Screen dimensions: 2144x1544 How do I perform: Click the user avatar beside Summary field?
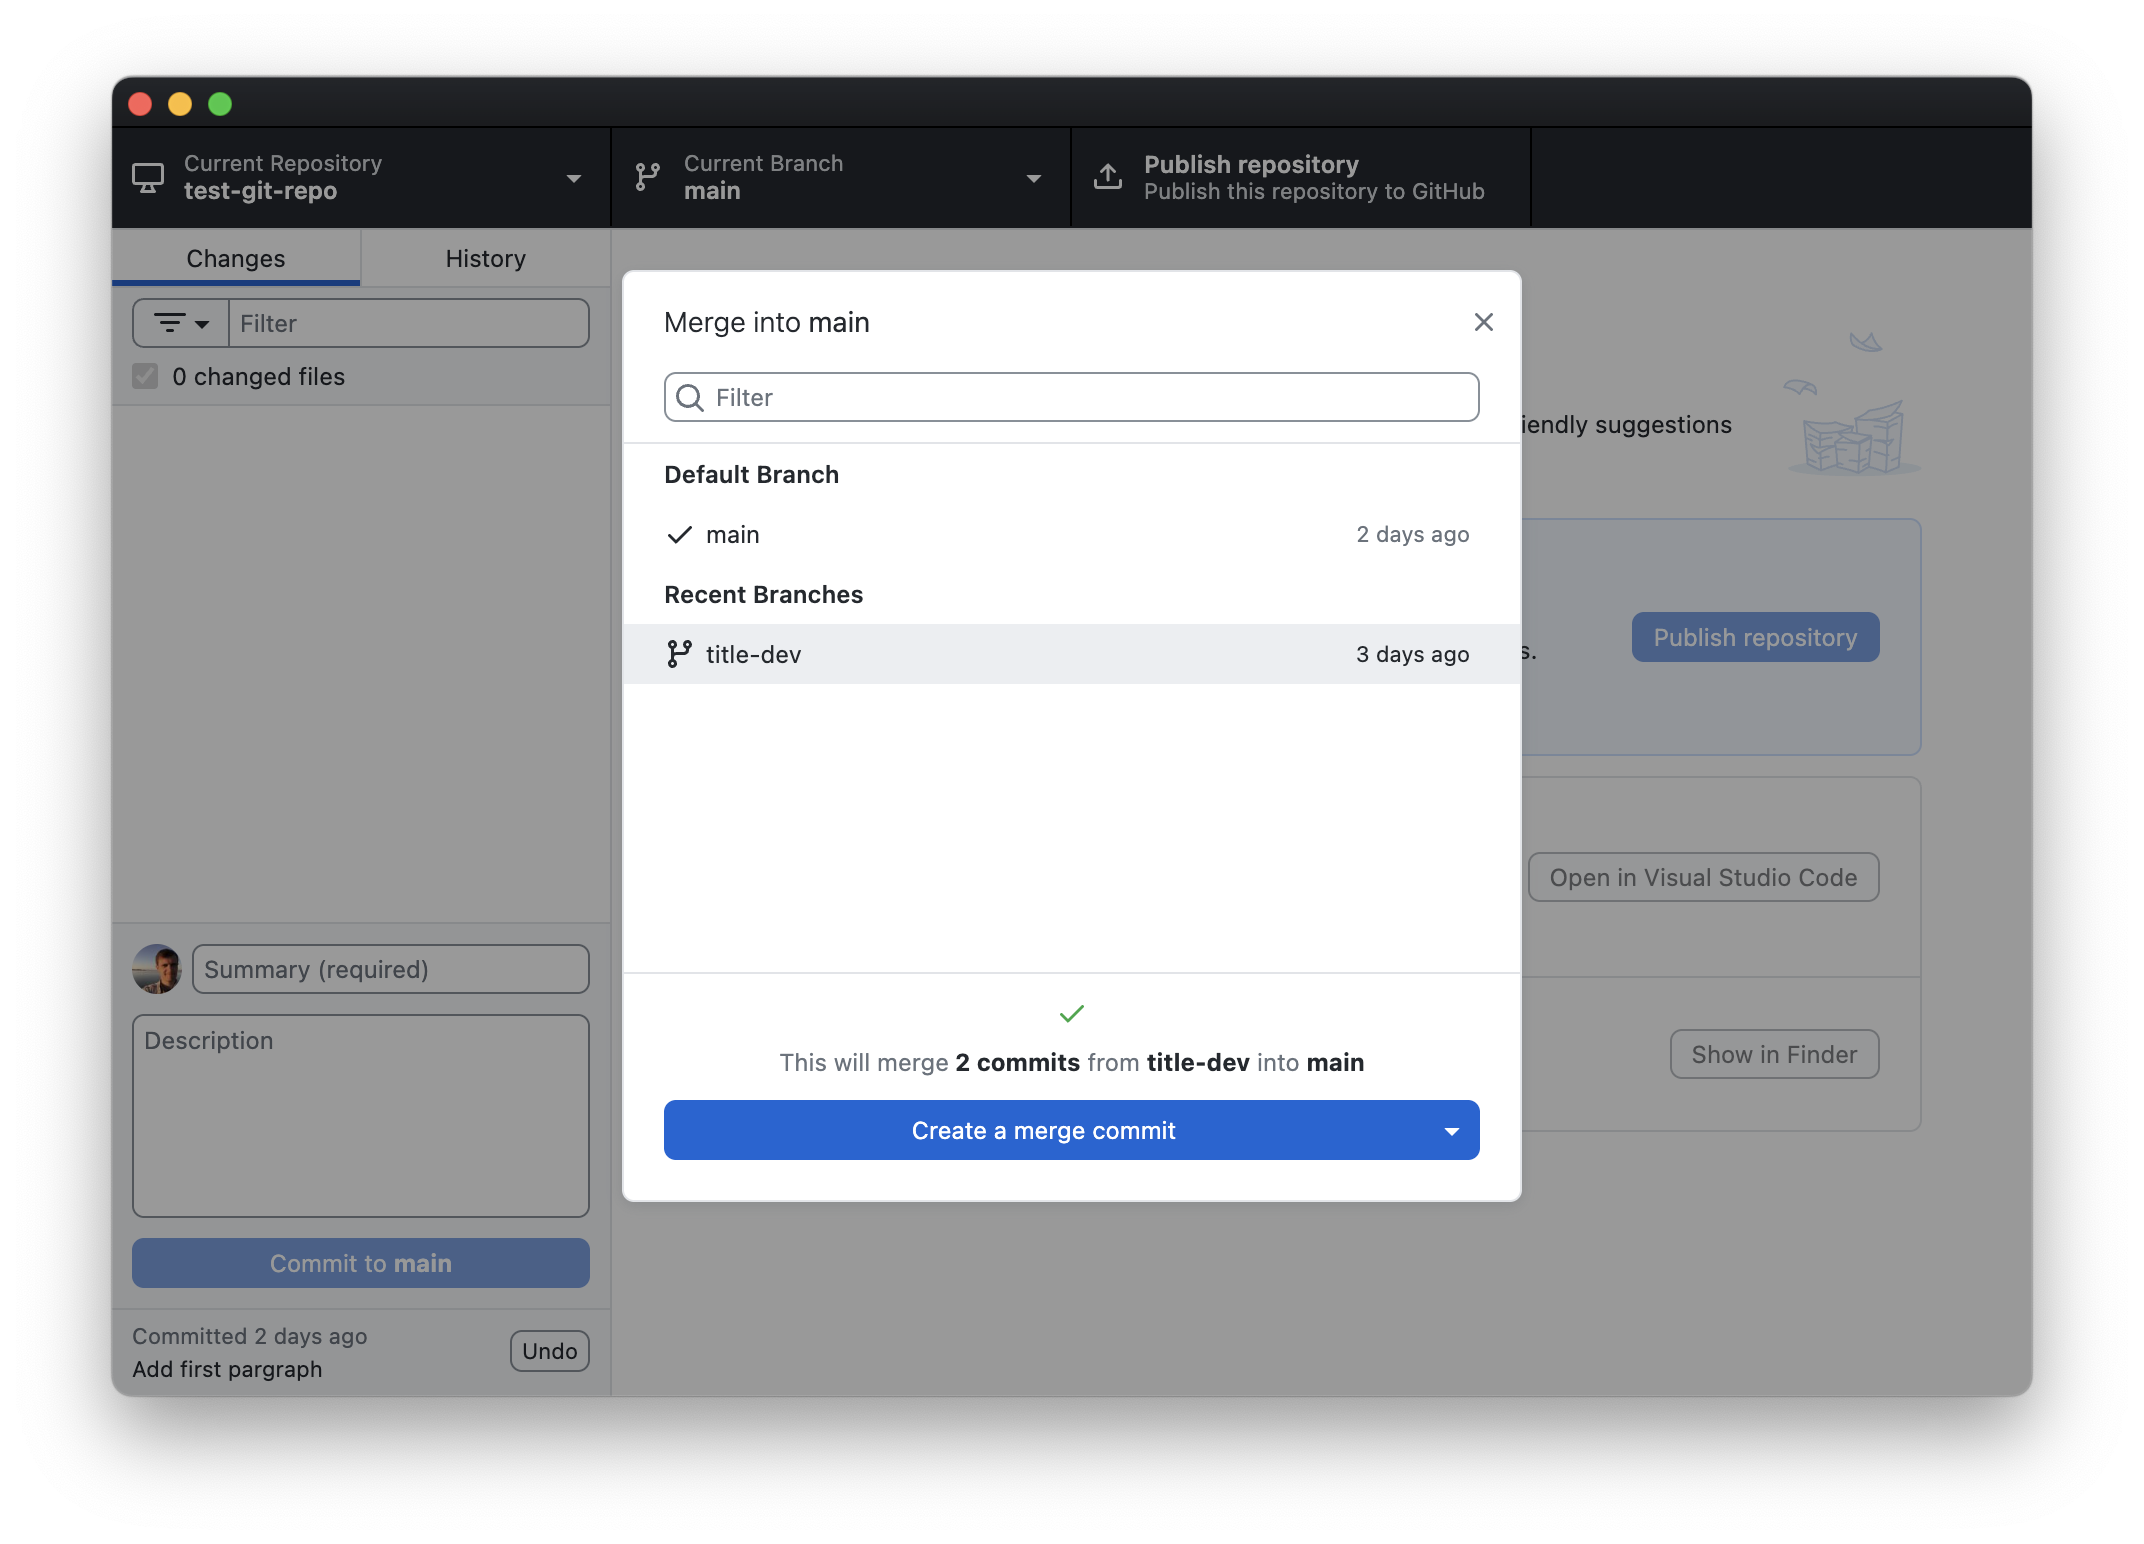[x=157, y=969]
